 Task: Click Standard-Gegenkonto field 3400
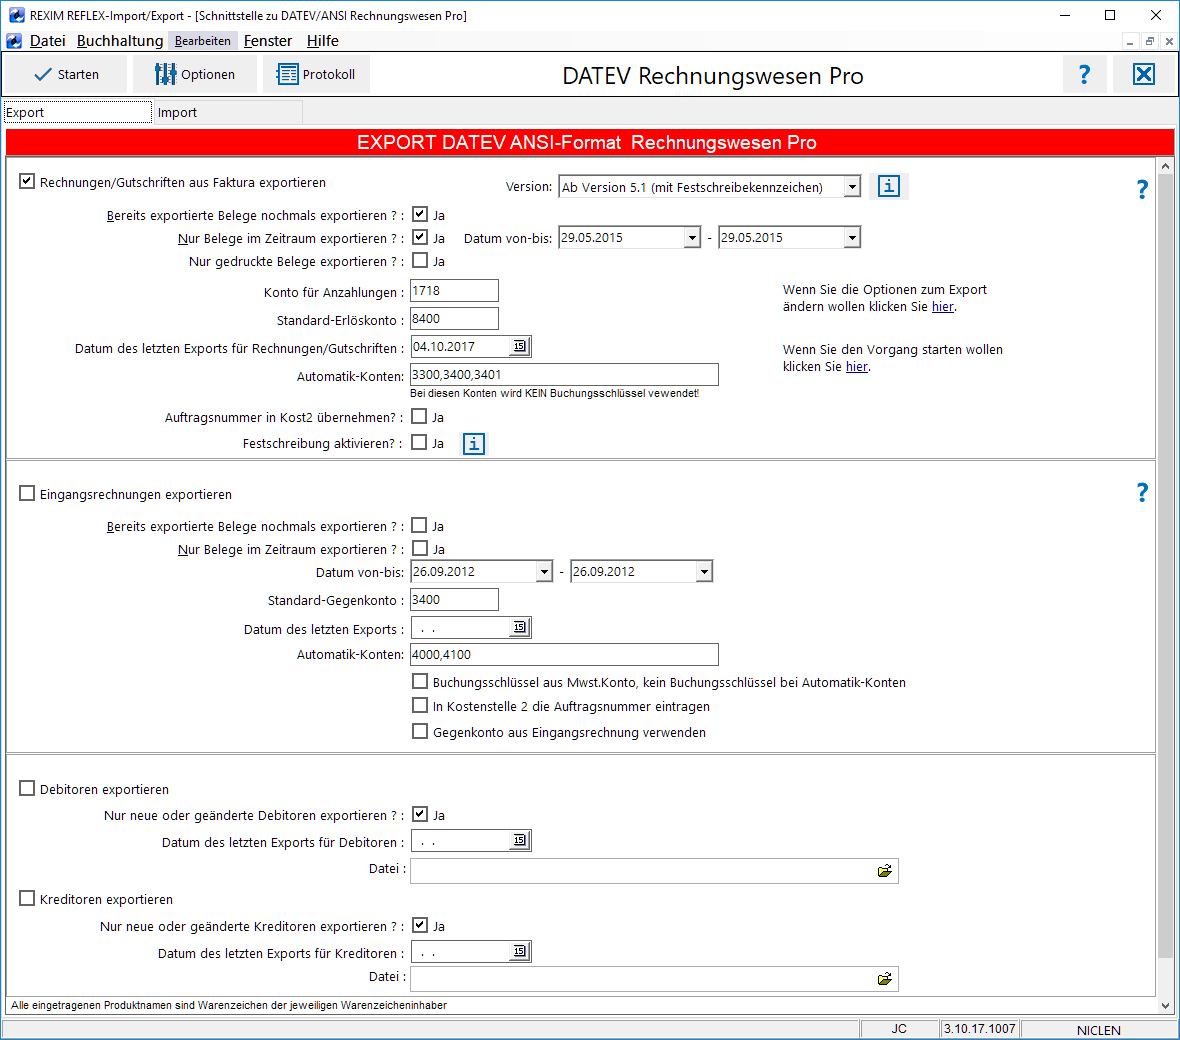pos(454,599)
